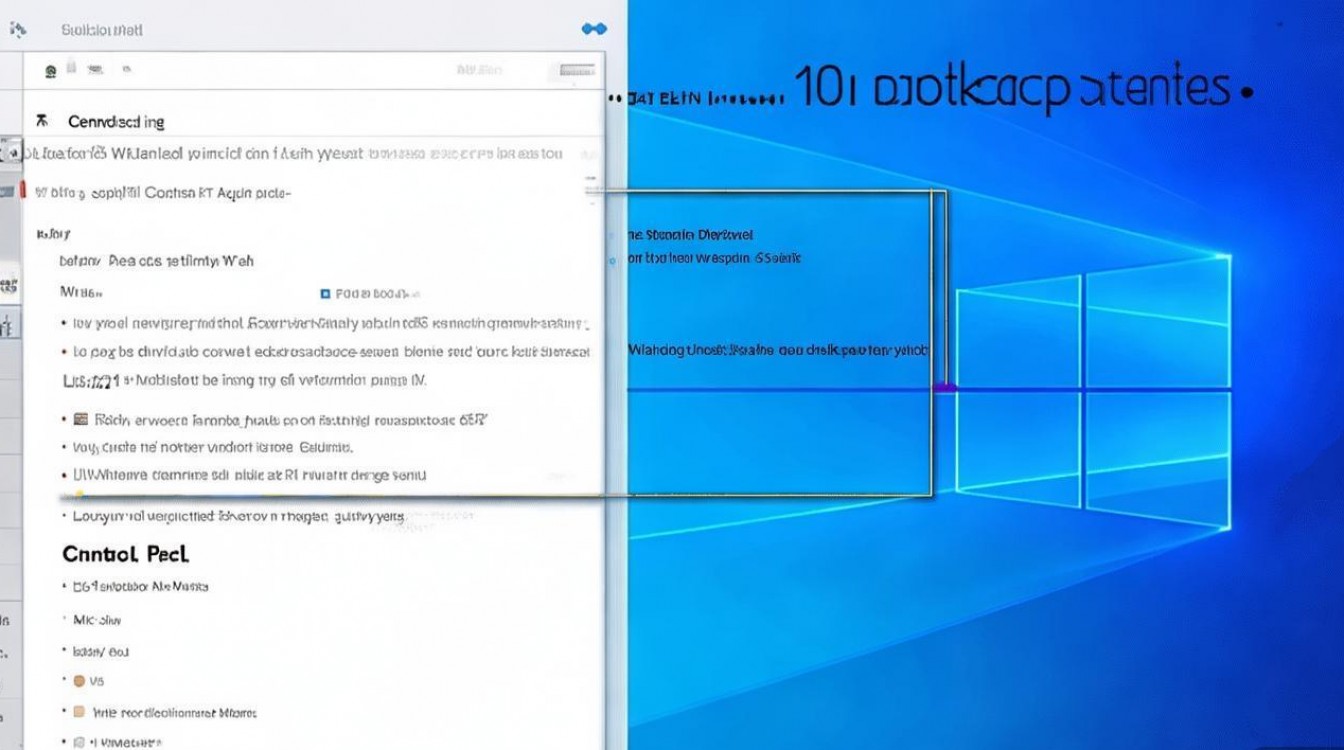Click the small dark picture icon in bullet list

81,420
